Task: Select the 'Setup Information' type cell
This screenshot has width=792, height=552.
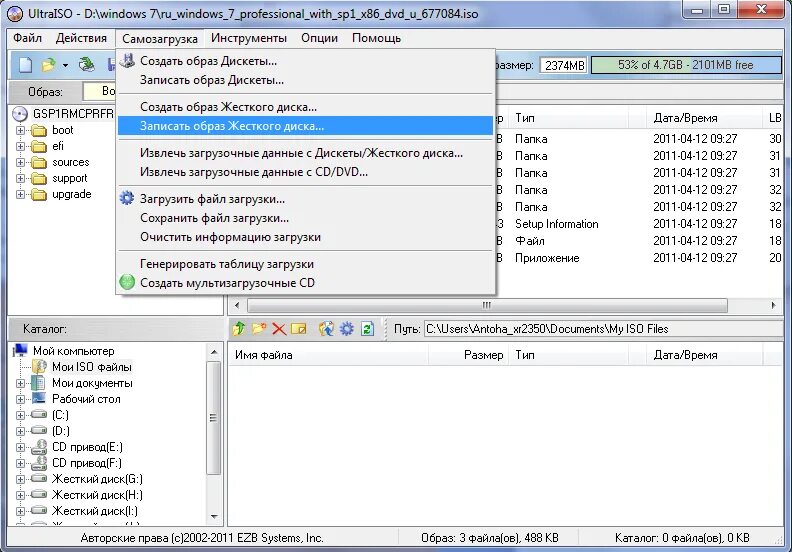Action: pyautogui.click(x=557, y=224)
